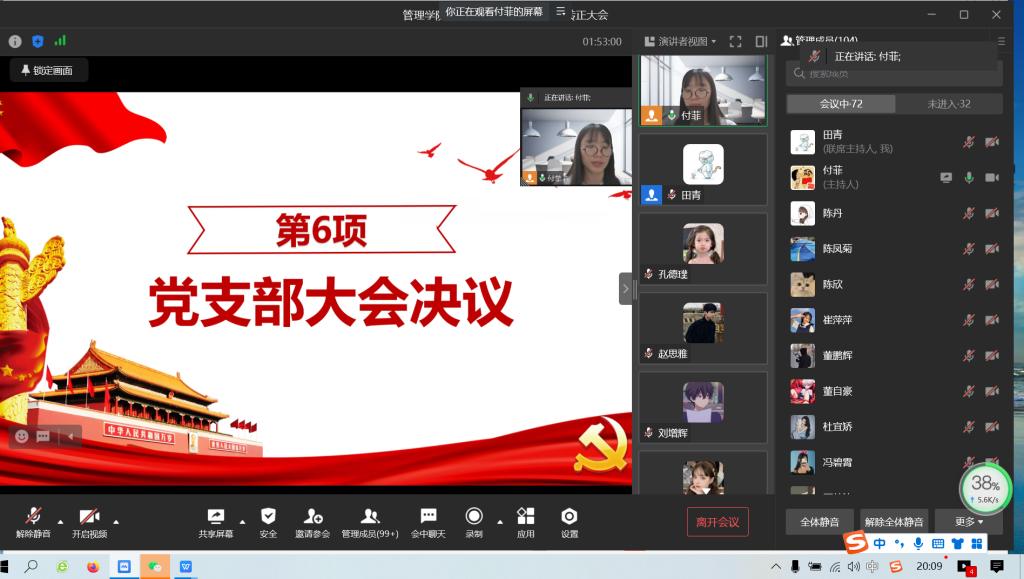This screenshot has height=579, width=1024.
Task: Open meeting Settings (设置)
Action: 569,522
